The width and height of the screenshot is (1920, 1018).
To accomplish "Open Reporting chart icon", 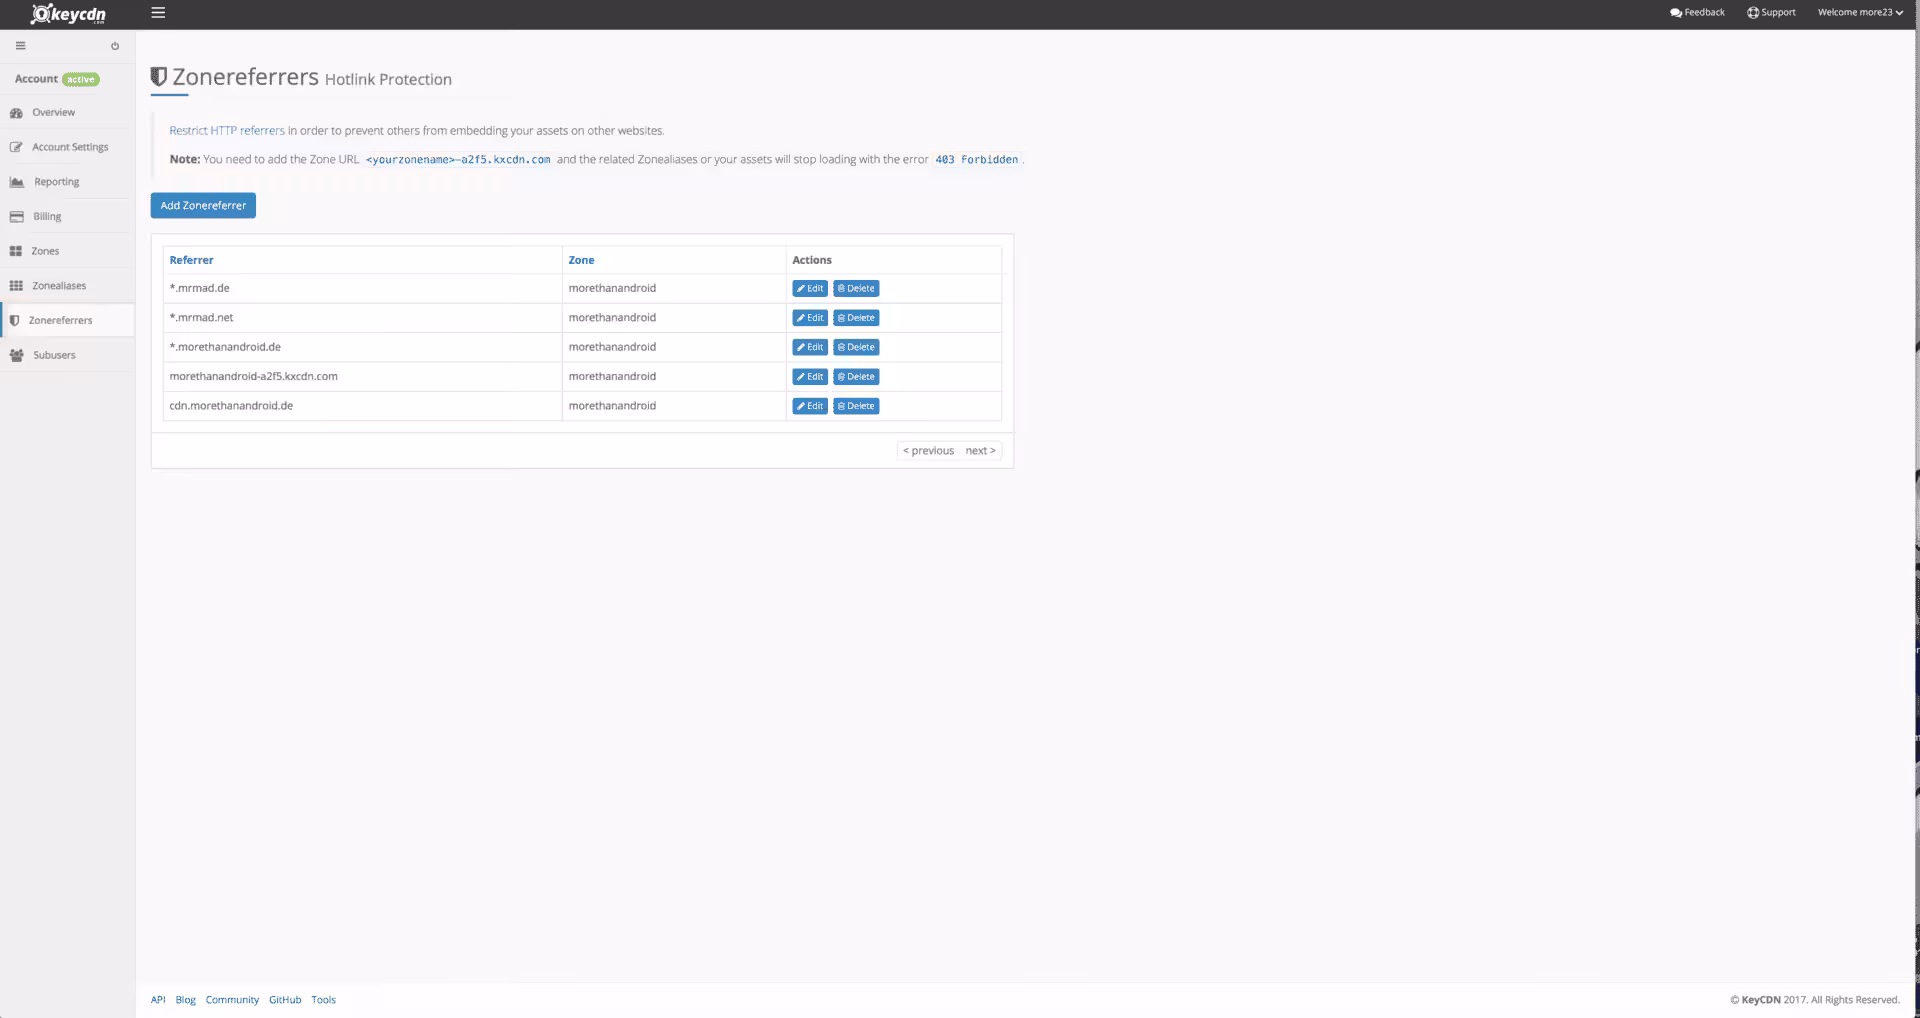I will [17, 182].
